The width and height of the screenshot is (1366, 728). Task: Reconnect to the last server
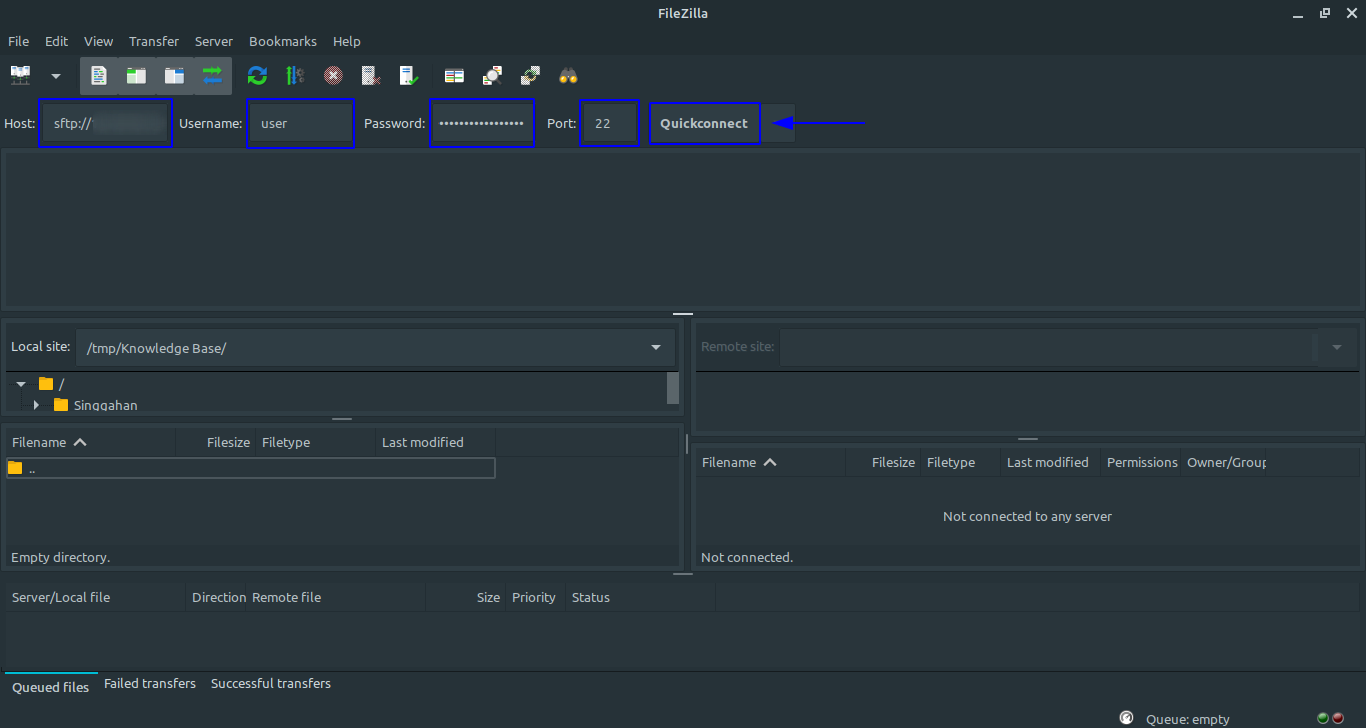pyautogui.click(x=408, y=76)
